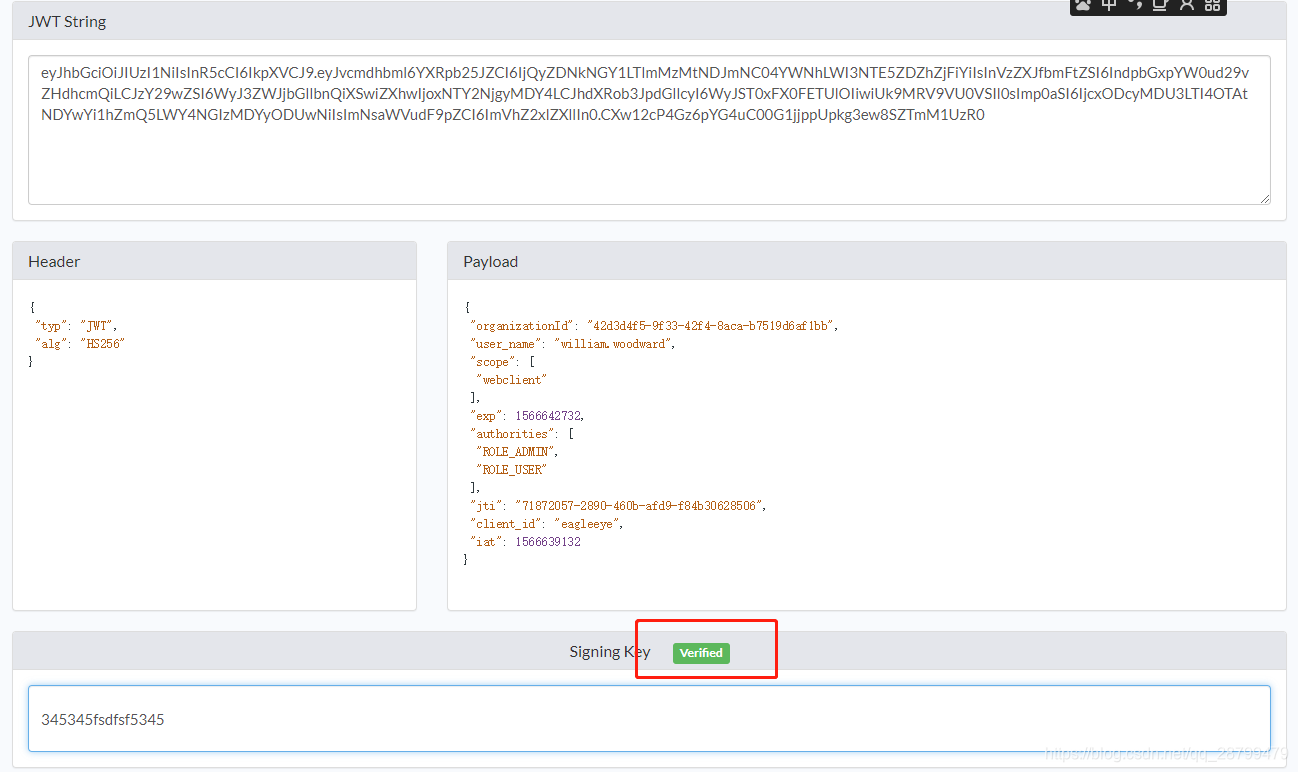Open the IME toolbox grid icon
The width and height of the screenshot is (1298, 772).
tap(1212, 5)
